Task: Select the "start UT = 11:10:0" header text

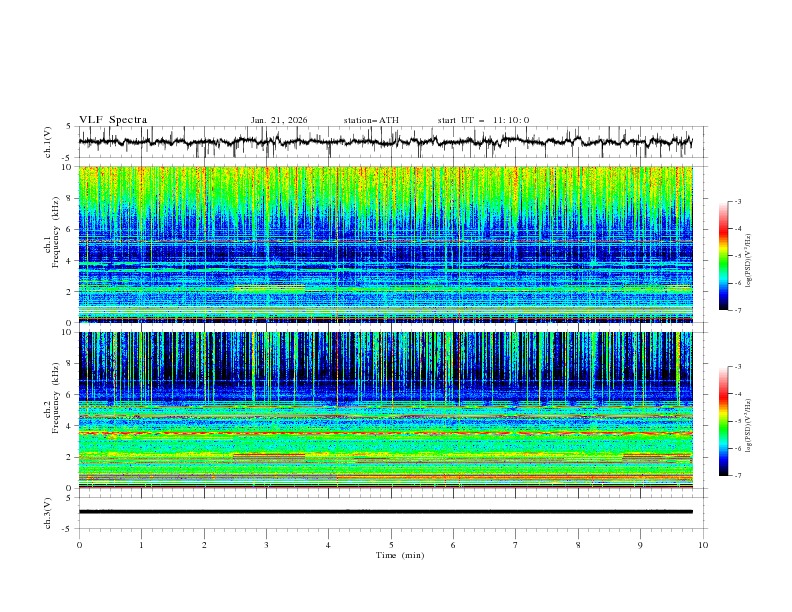Action: [x=483, y=120]
